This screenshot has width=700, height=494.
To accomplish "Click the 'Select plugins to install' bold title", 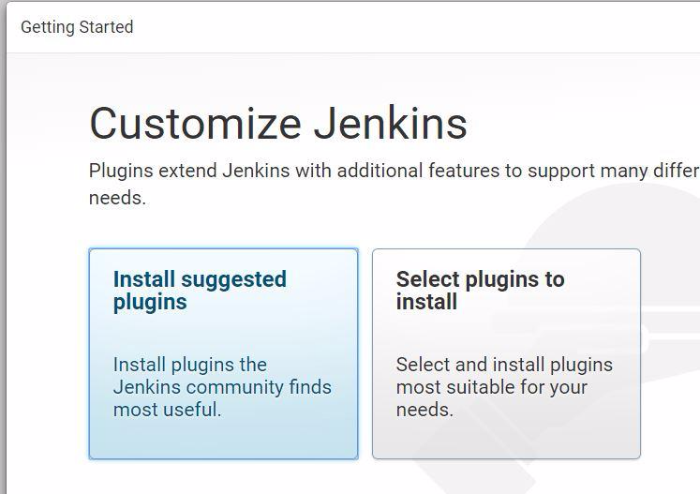I will pyautogui.click(x=480, y=291).
